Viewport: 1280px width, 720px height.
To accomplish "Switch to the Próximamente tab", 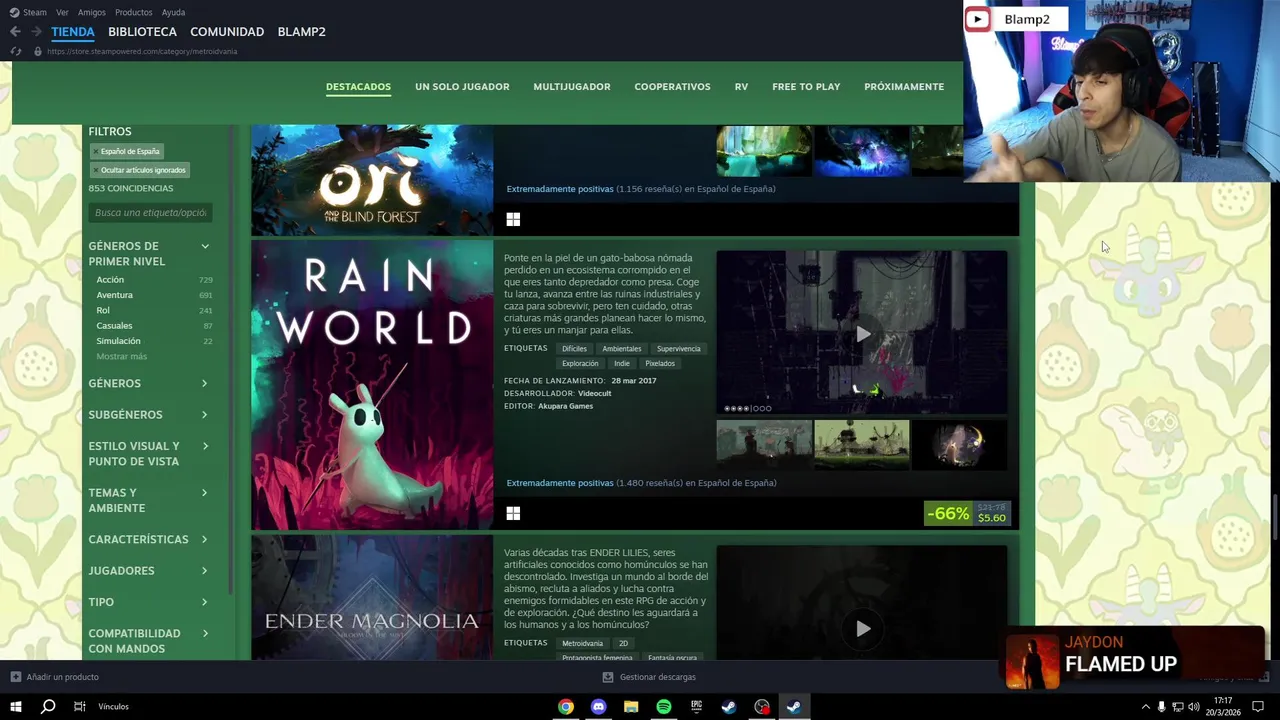I will [904, 87].
